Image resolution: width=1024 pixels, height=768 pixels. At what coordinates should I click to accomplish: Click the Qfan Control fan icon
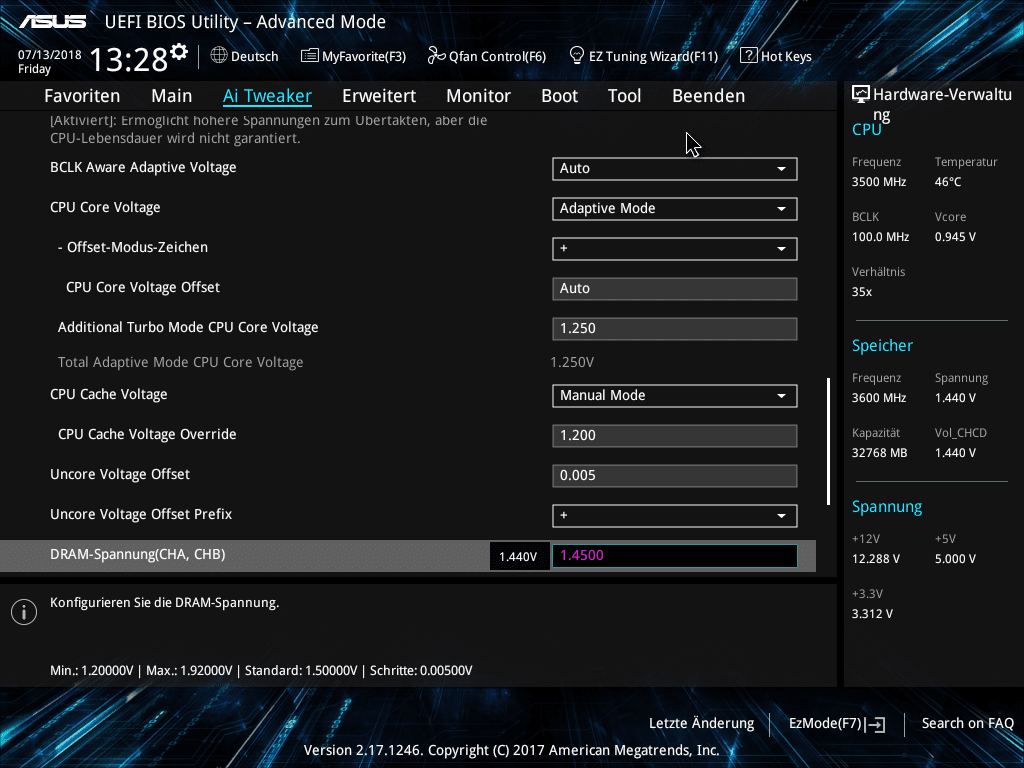click(x=436, y=56)
